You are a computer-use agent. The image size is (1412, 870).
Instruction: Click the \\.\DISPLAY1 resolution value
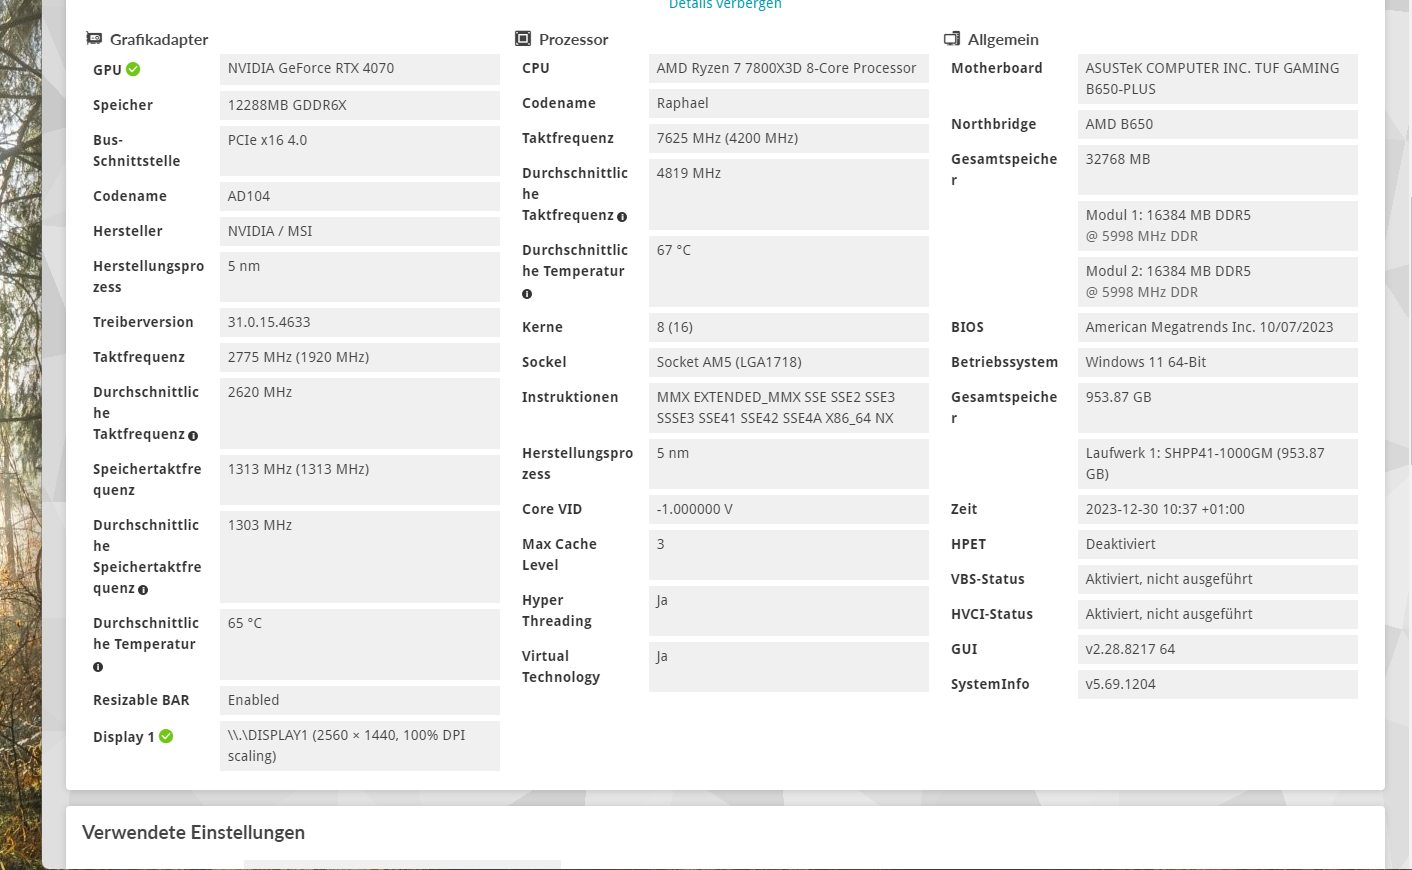[360, 746]
